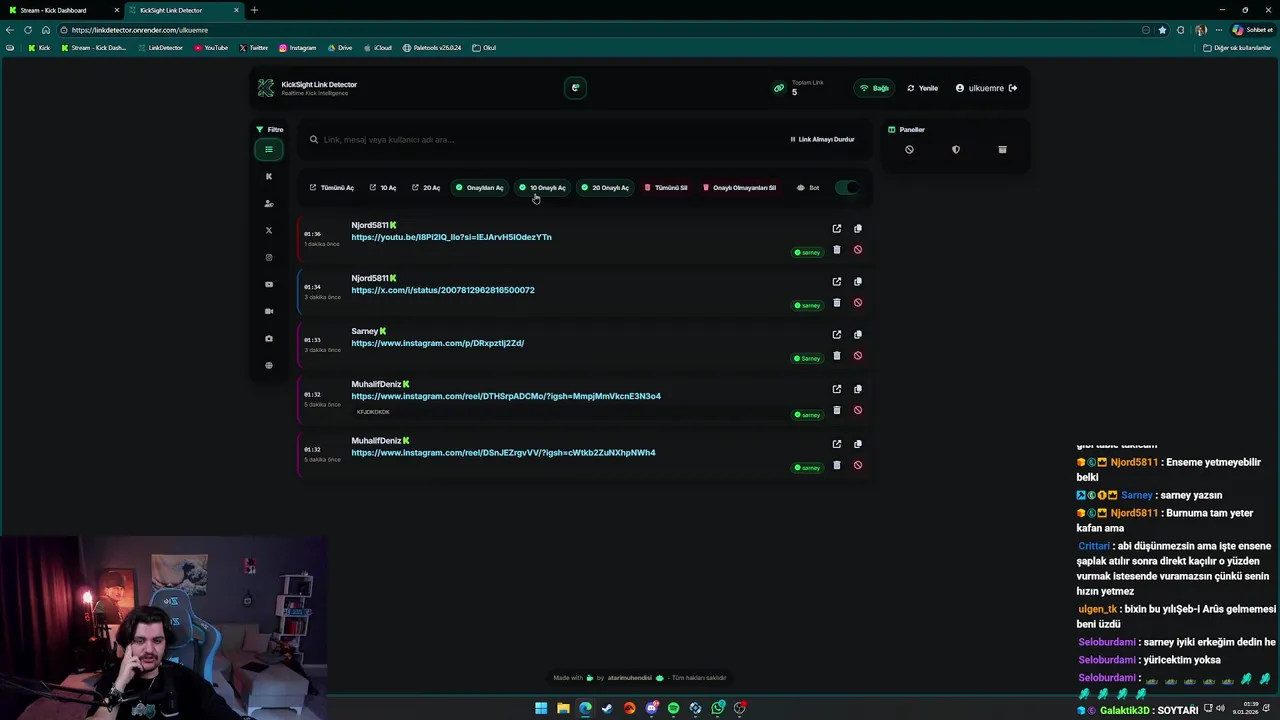Filter by globe web links icon

[268, 365]
